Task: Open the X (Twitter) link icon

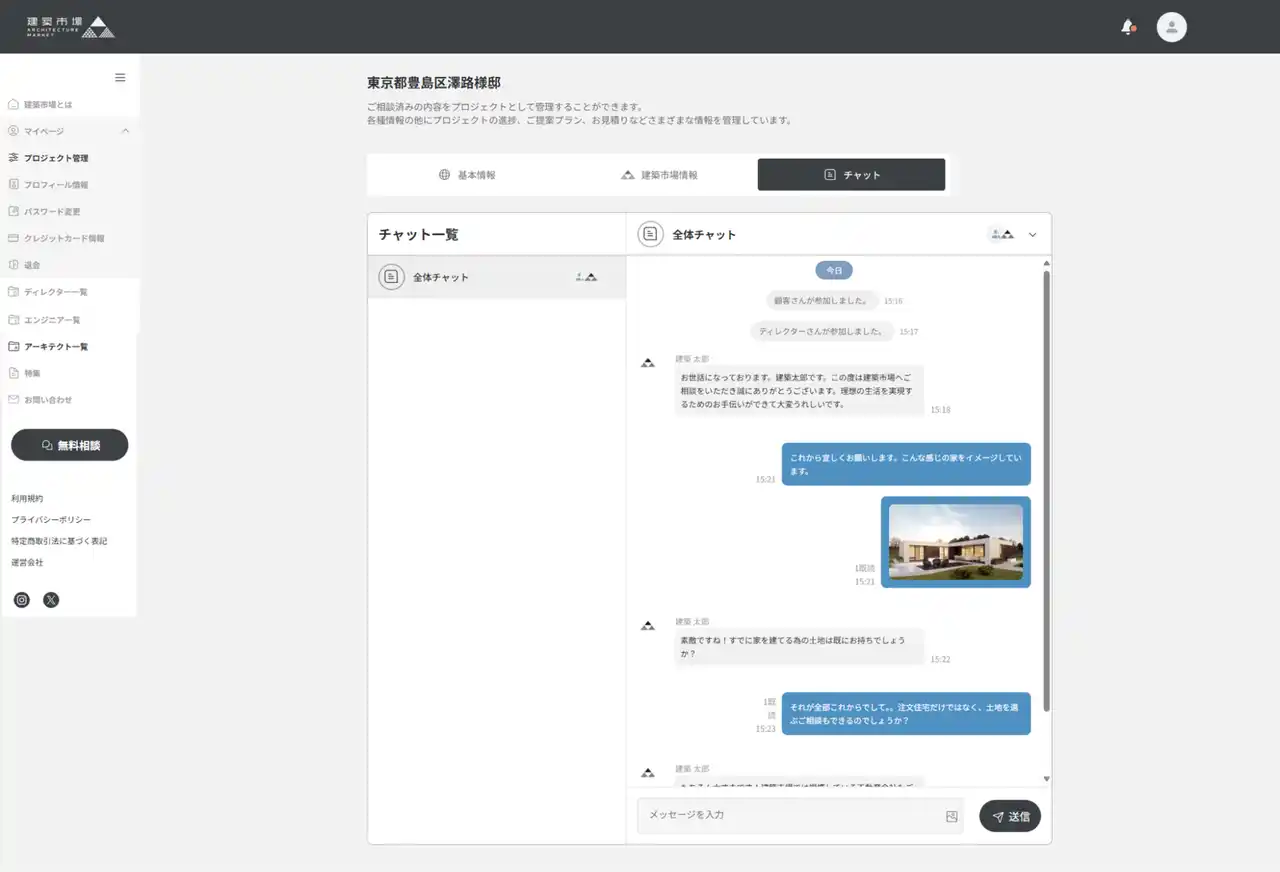Action: coord(51,600)
